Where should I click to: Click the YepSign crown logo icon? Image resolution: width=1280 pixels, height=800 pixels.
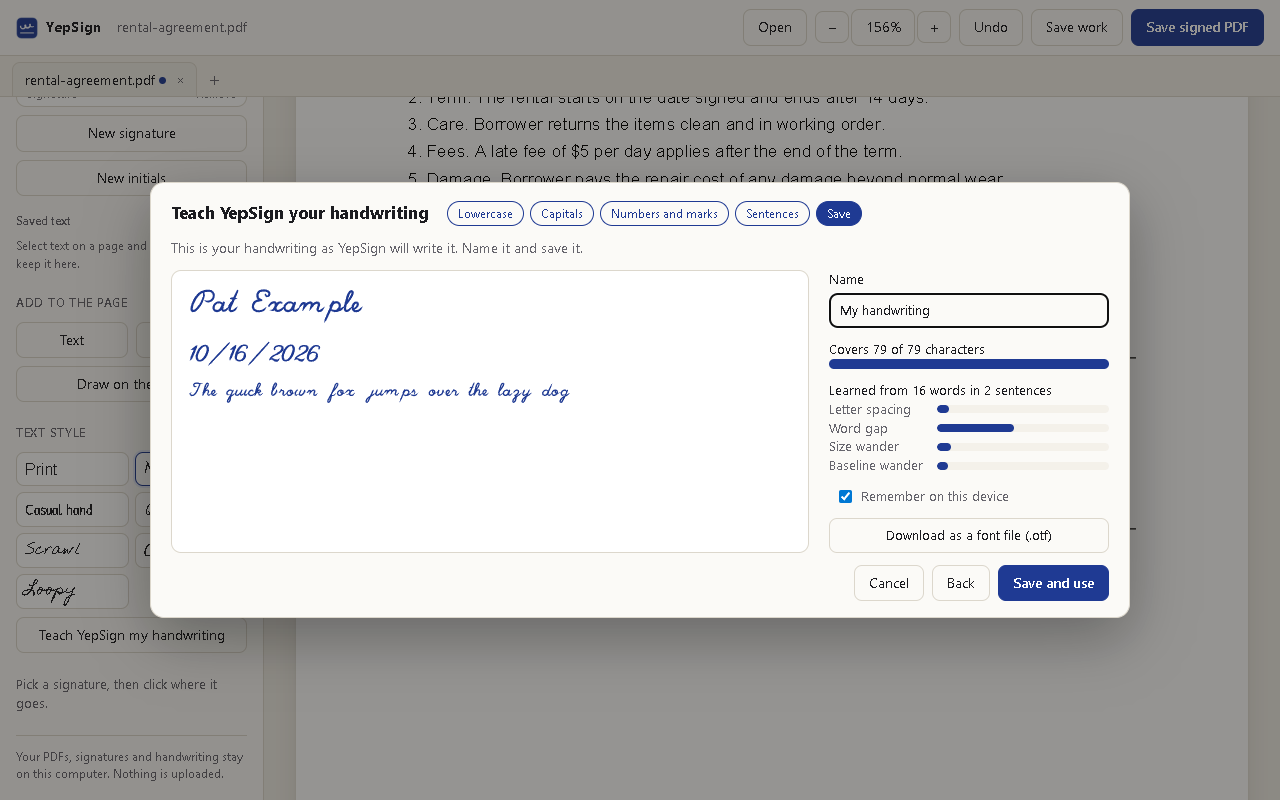point(27,28)
